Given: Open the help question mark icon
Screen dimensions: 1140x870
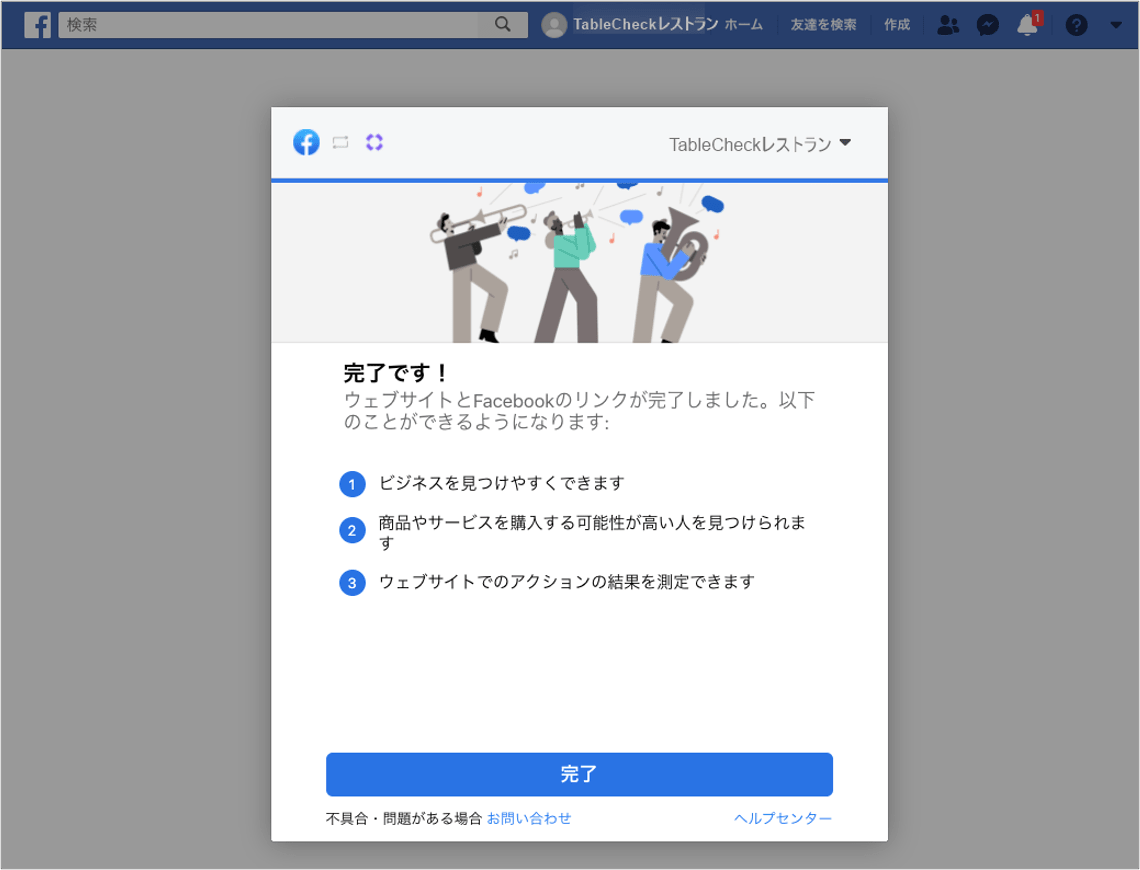Looking at the screenshot, I should pos(1076,25).
